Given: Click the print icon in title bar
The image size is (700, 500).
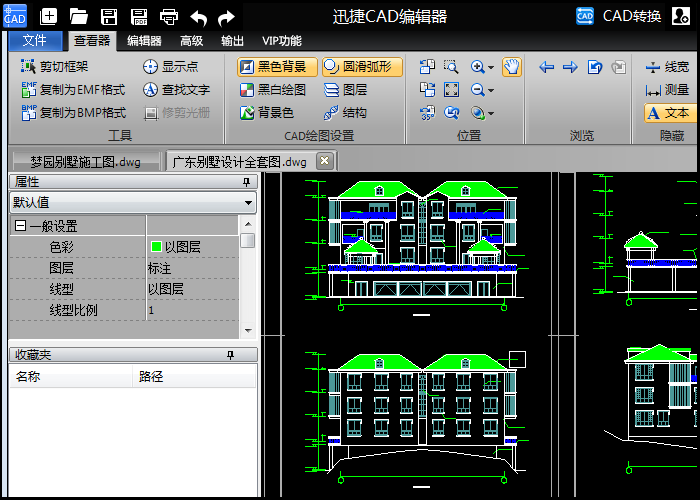Looking at the screenshot, I should click(169, 16).
